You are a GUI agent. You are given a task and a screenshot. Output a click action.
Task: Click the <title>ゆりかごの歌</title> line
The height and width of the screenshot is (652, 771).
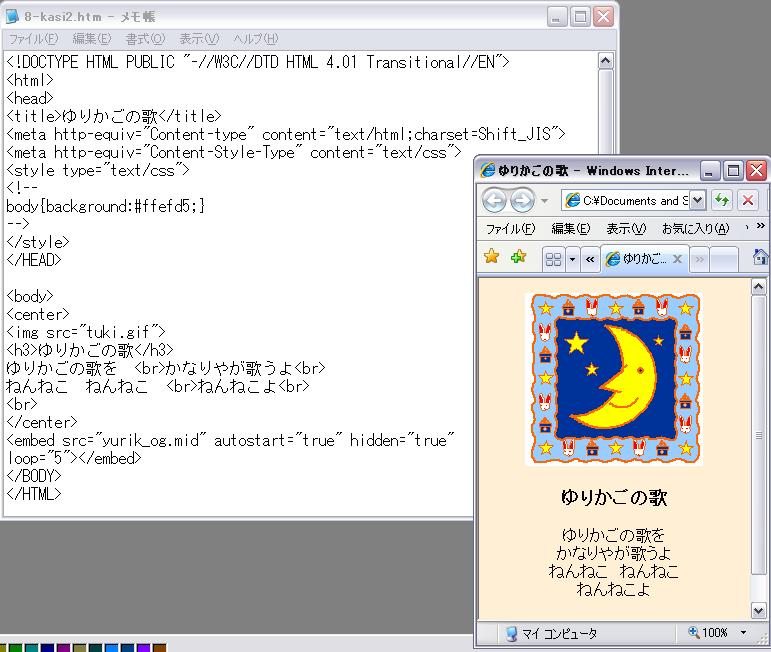[x=114, y=116]
